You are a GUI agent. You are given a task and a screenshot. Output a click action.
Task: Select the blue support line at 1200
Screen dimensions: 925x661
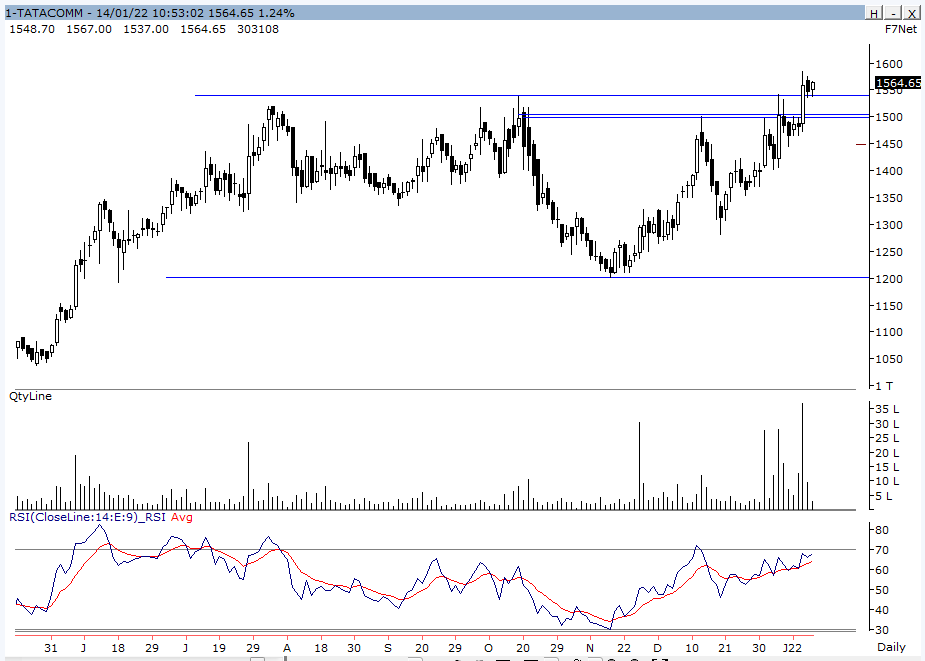517,277
